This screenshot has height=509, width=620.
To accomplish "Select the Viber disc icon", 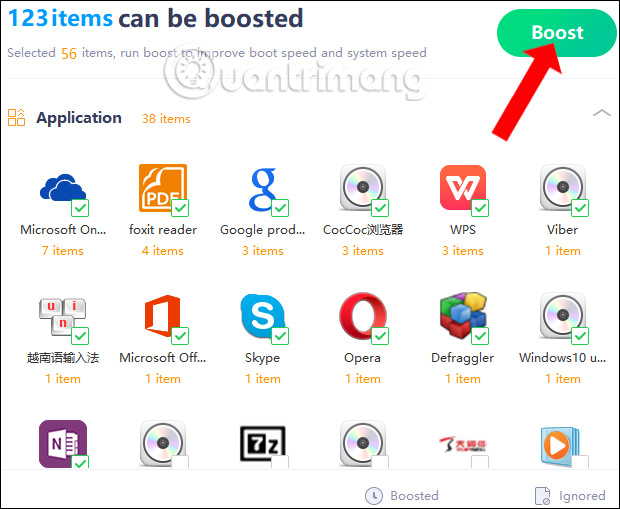I will [563, 188].
